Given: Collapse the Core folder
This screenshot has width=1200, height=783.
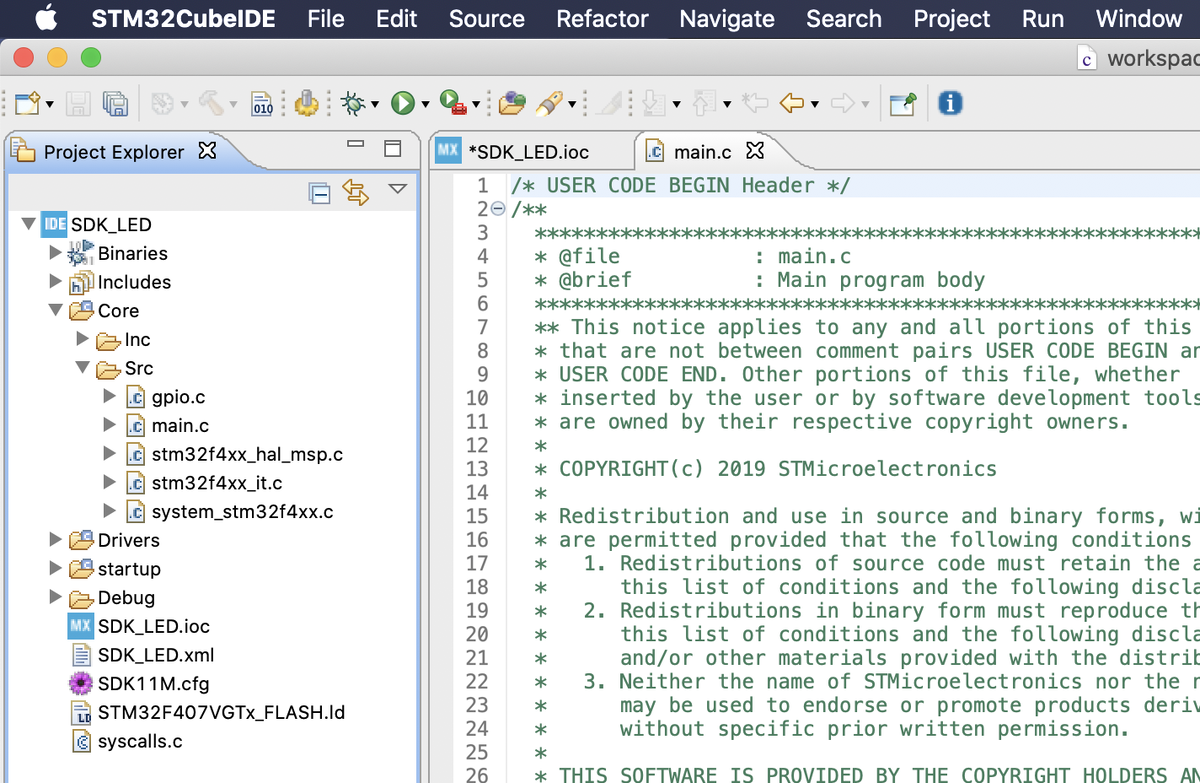Looking at the screenshot, I should point(55,311).
